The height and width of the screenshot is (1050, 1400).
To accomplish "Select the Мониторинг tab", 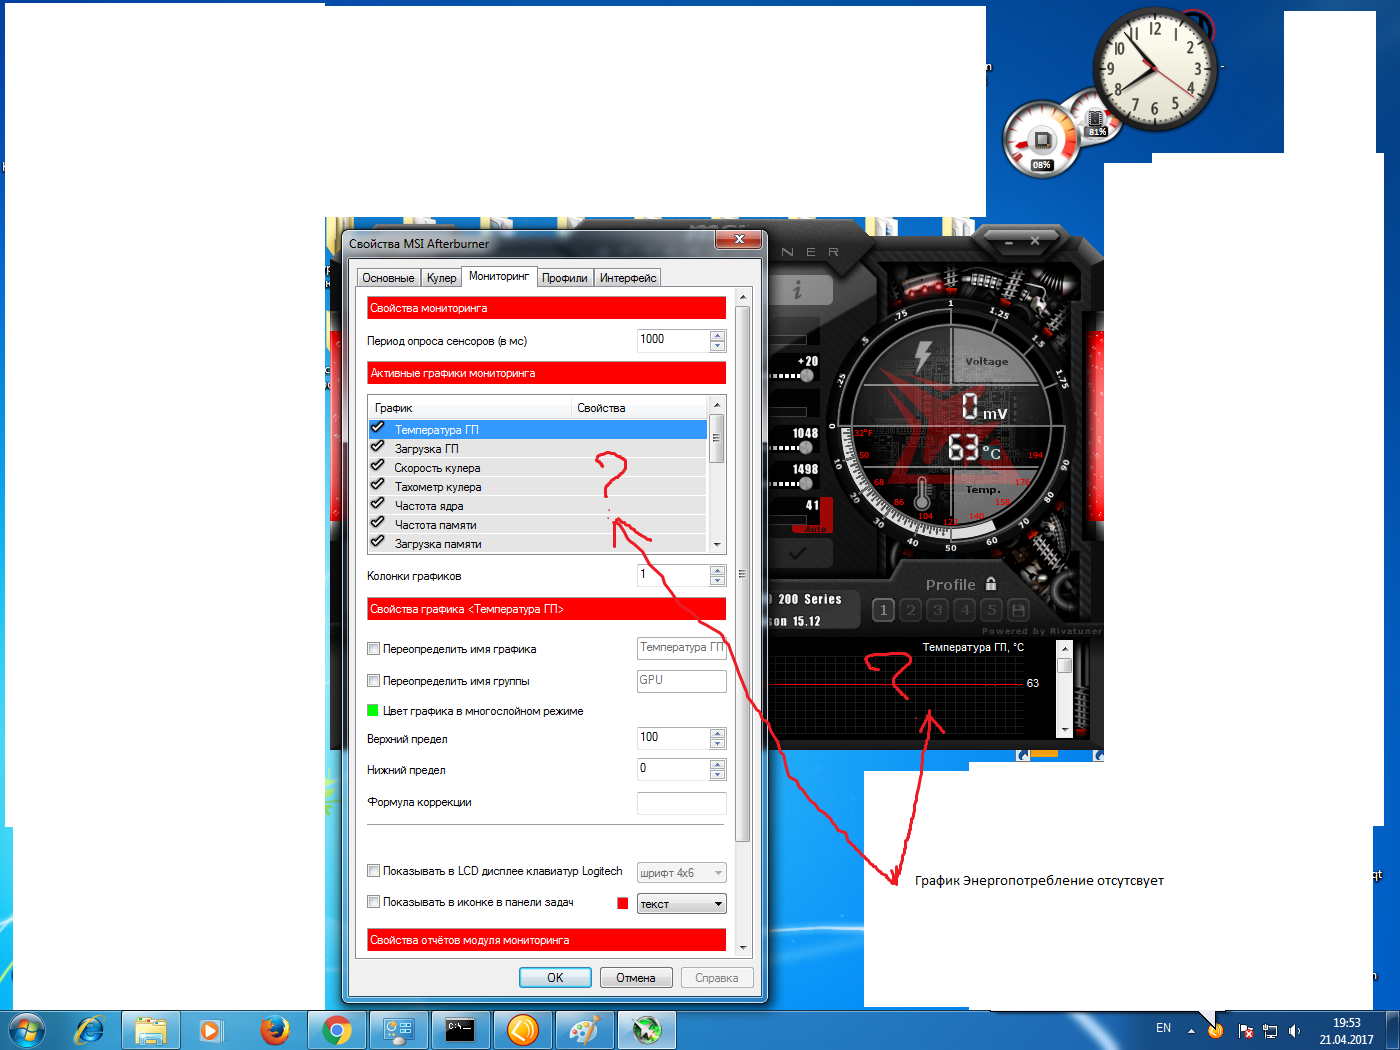I will 499,276.
